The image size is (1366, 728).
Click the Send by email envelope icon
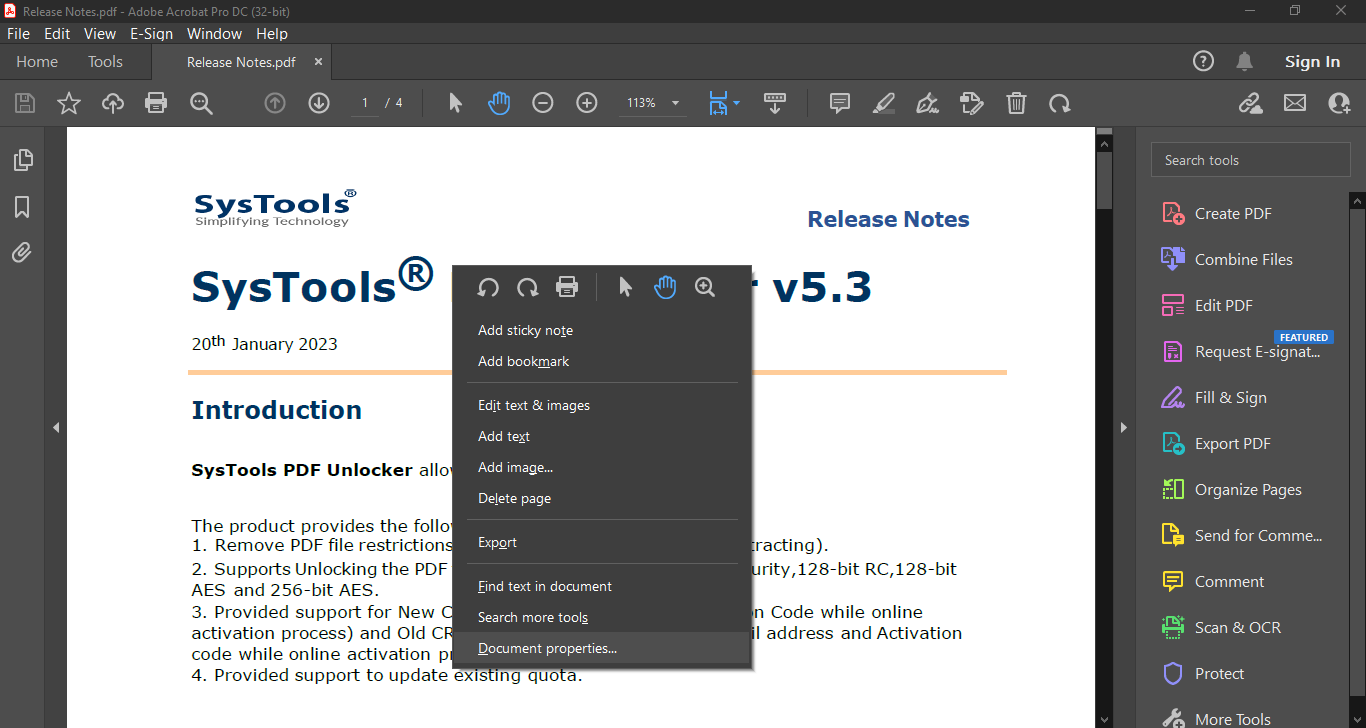click(x=1295, y=103)
